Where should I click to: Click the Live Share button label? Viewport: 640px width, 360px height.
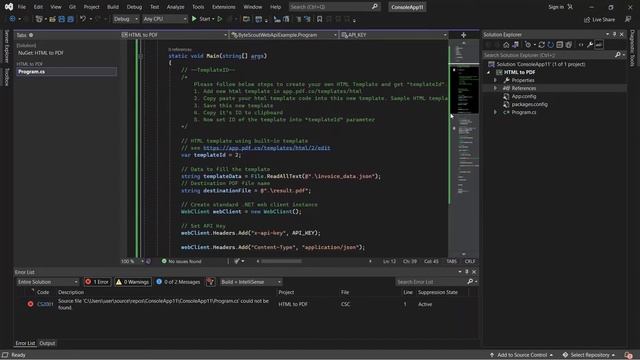(x=603, y=20)
